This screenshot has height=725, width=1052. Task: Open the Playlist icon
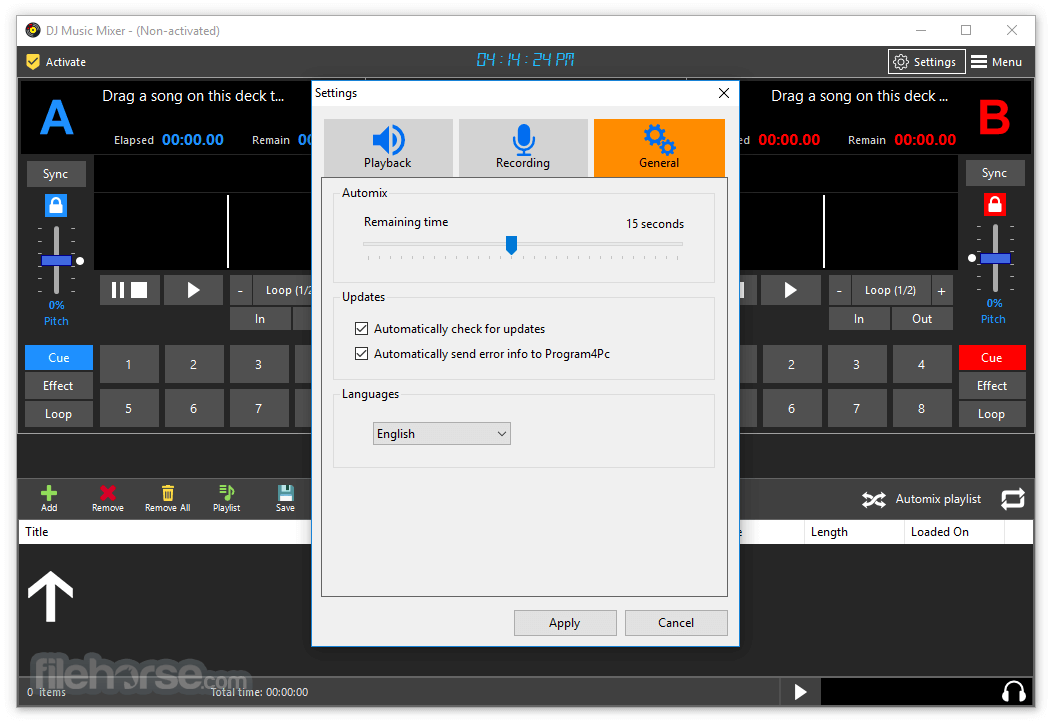[x=227, y=498]
